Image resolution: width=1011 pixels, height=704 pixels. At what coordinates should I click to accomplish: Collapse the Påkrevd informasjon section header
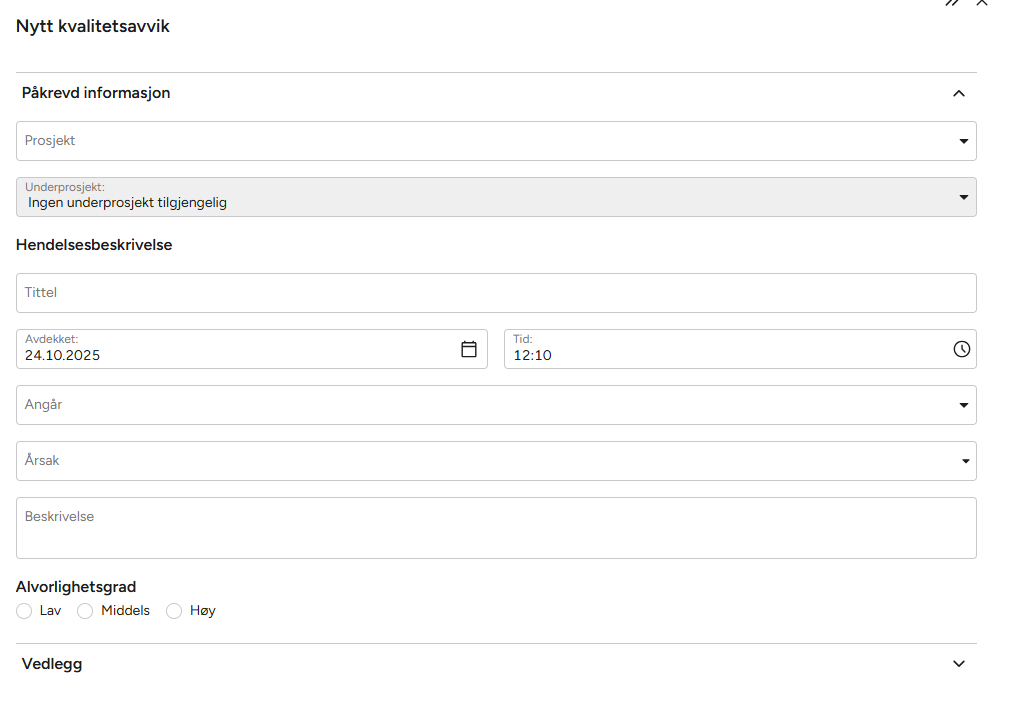coord(96,93)
